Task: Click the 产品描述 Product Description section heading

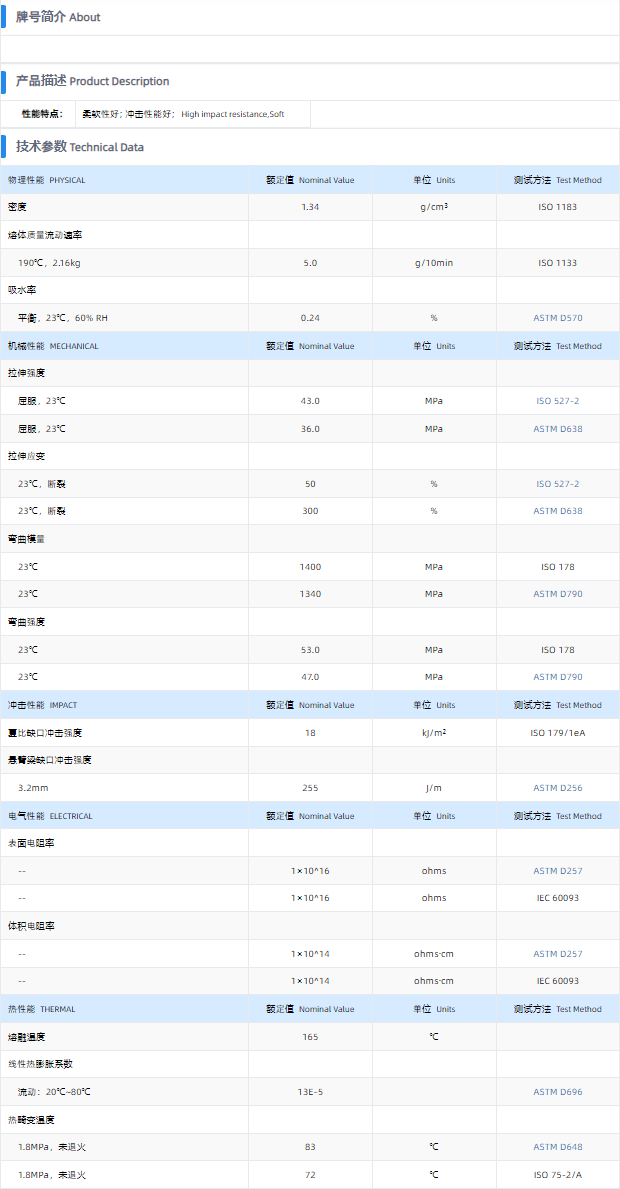Action: [x=92, y=81]
